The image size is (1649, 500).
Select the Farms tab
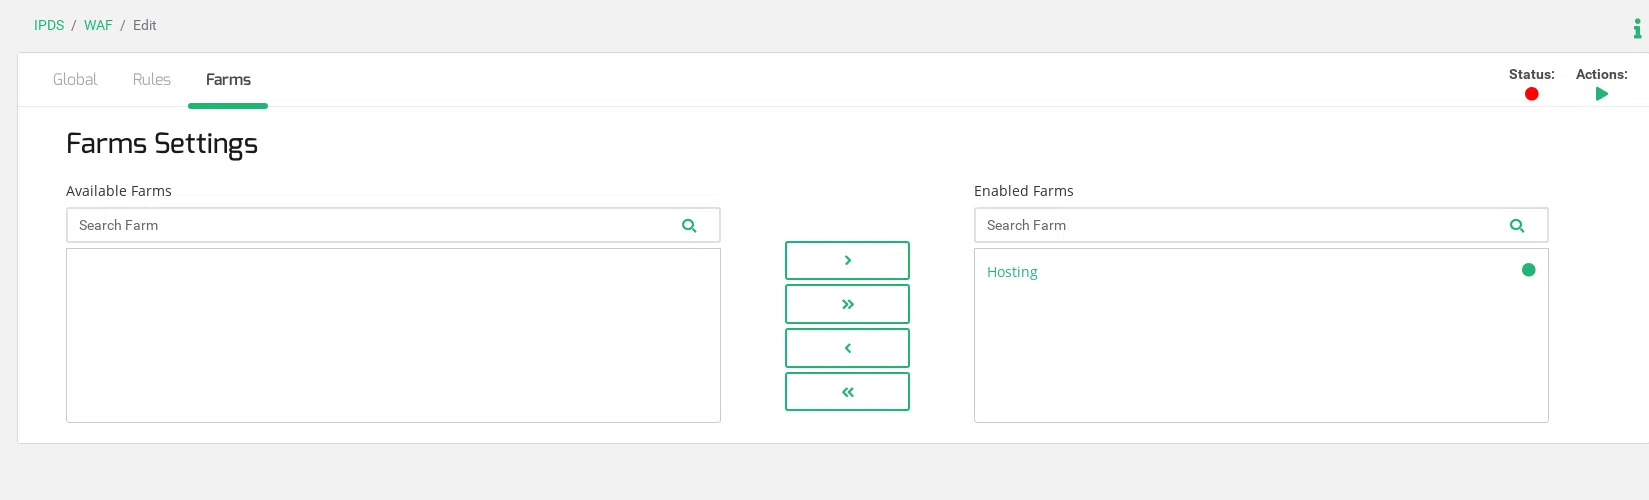pos(228,80)
